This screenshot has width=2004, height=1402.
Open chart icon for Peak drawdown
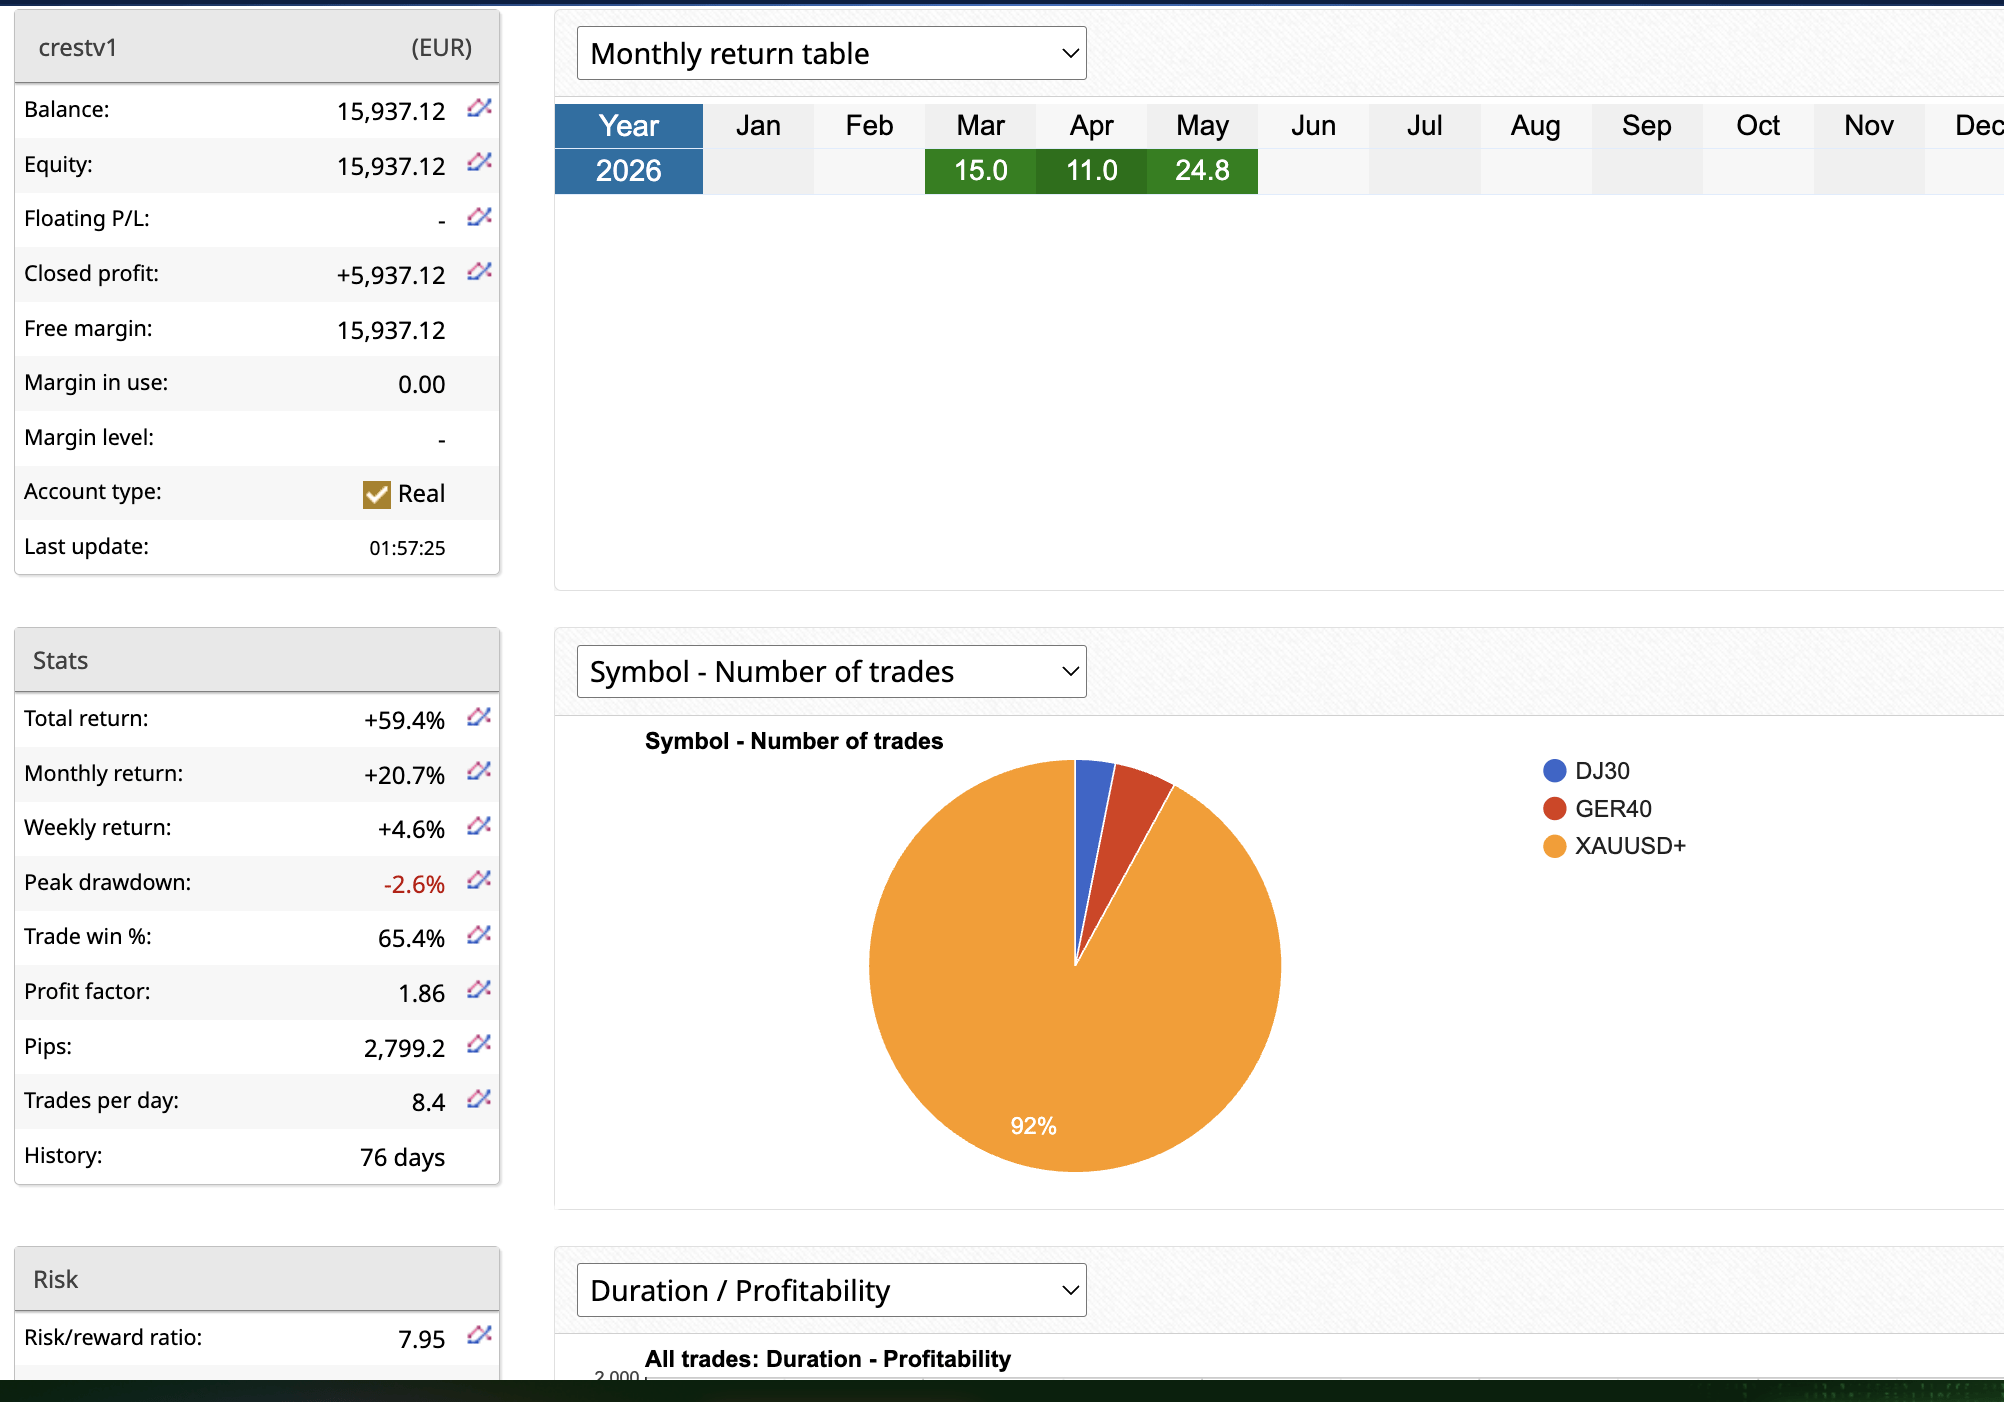[x=480, y=880]
